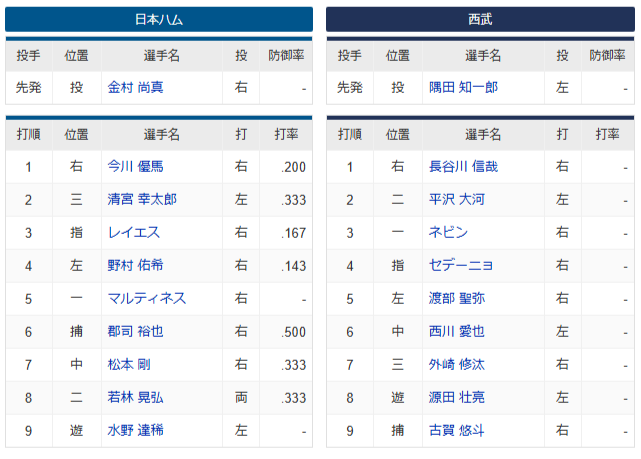
Task: Open ネビン player link
Action: [x=448, y=233]
